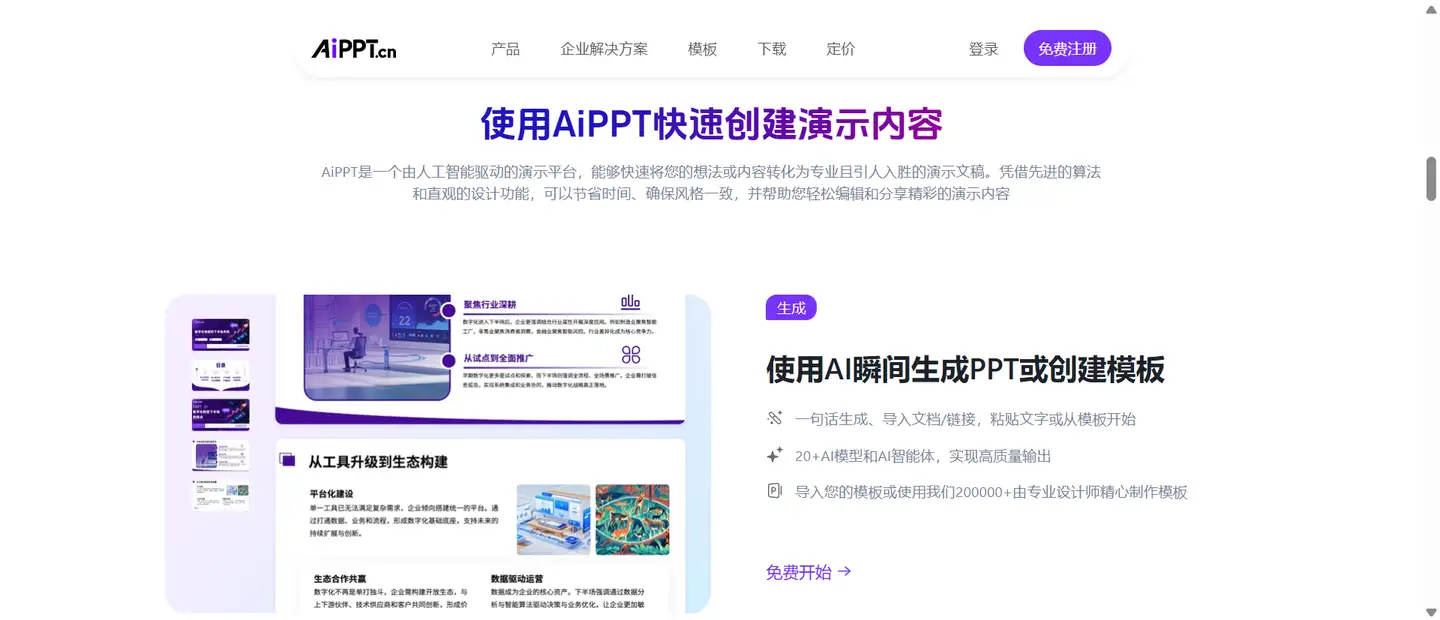
Task: Open the 产品 menu
Action: (x=505, y=48)
